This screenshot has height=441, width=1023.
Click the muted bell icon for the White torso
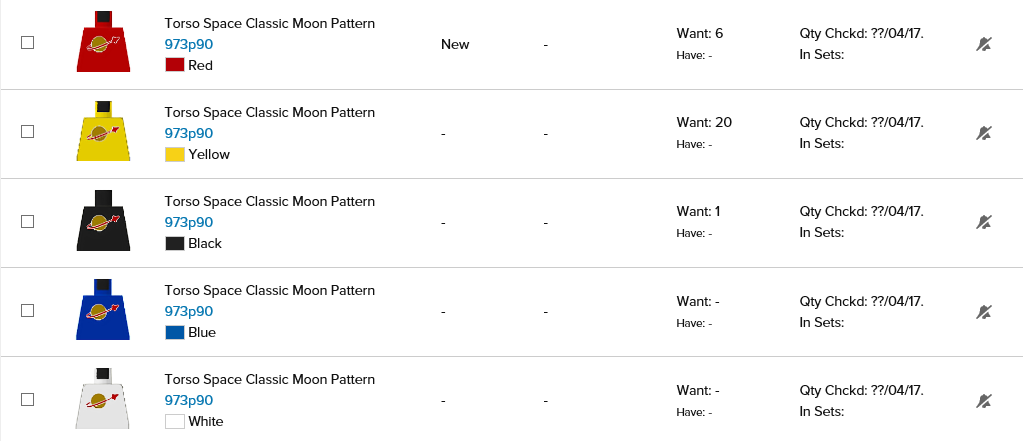984,400
